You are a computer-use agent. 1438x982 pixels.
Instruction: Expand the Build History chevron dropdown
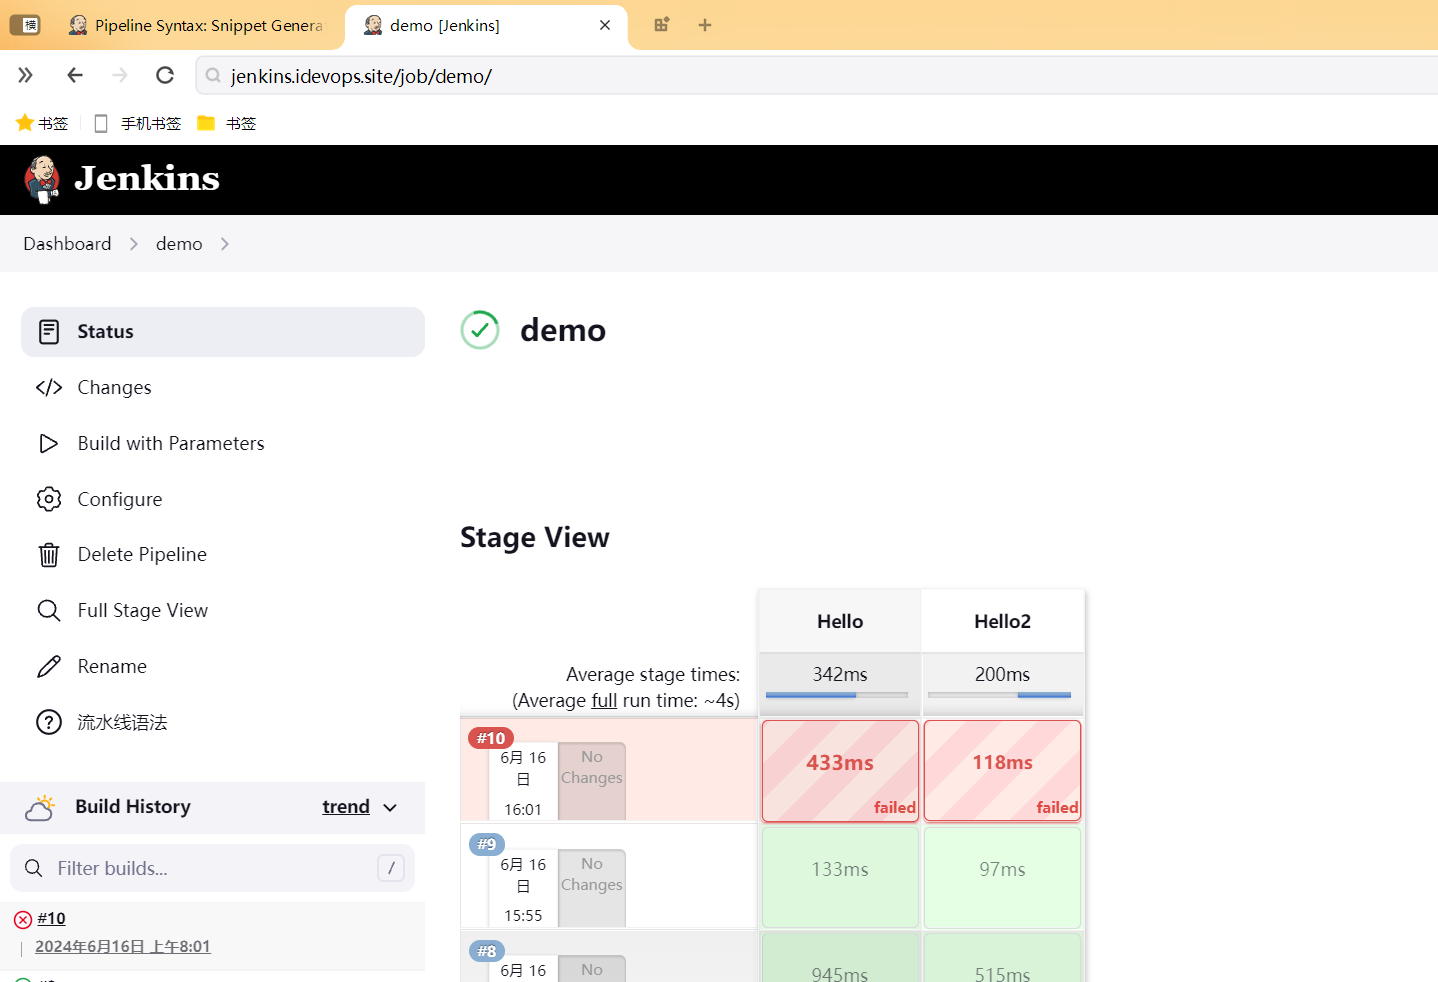pos(390,808)
